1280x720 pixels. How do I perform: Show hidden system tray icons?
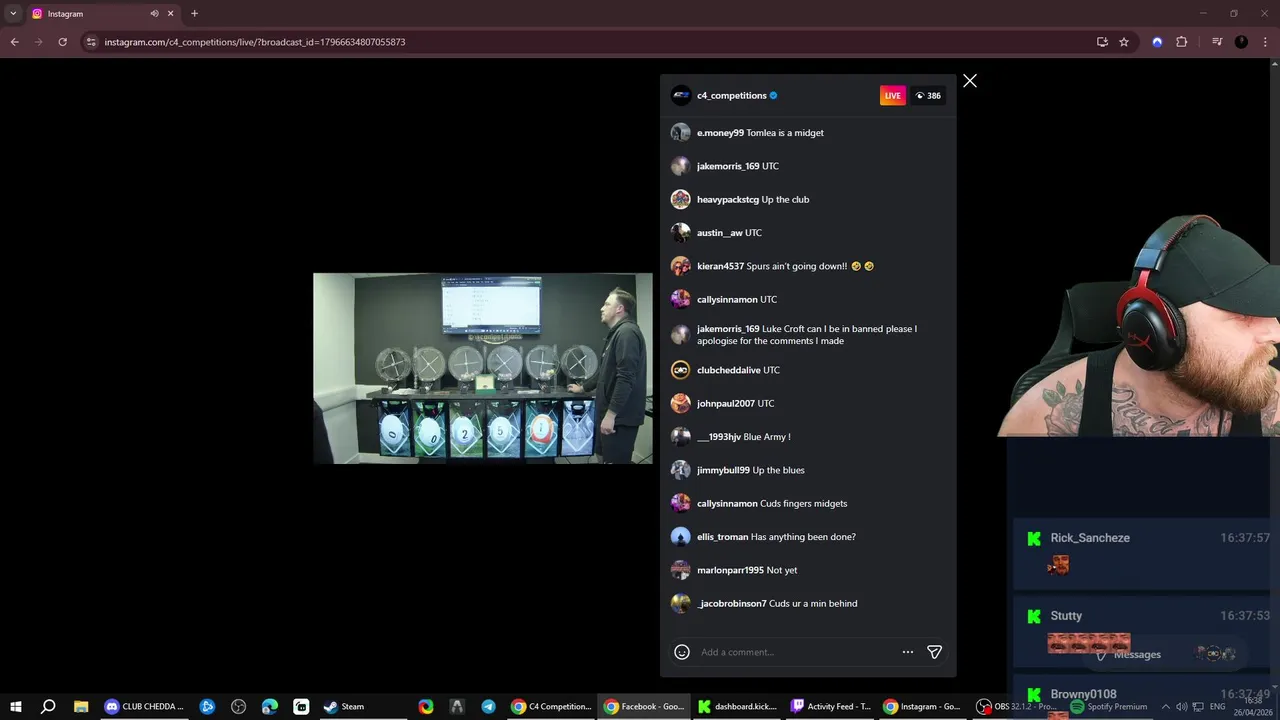pos(1165,707)
